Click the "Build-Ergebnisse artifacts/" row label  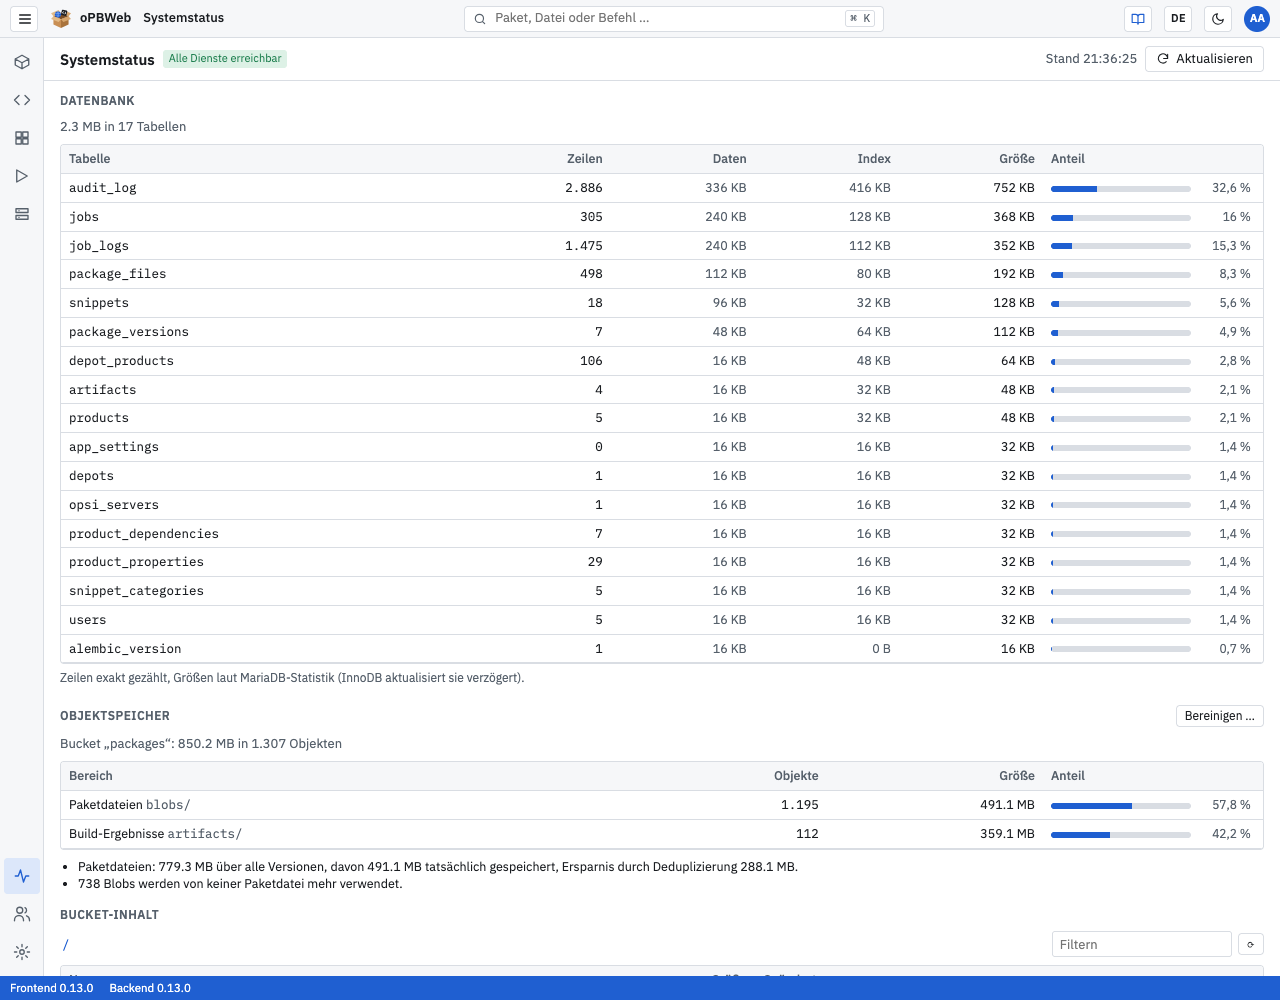coord(155,834)
